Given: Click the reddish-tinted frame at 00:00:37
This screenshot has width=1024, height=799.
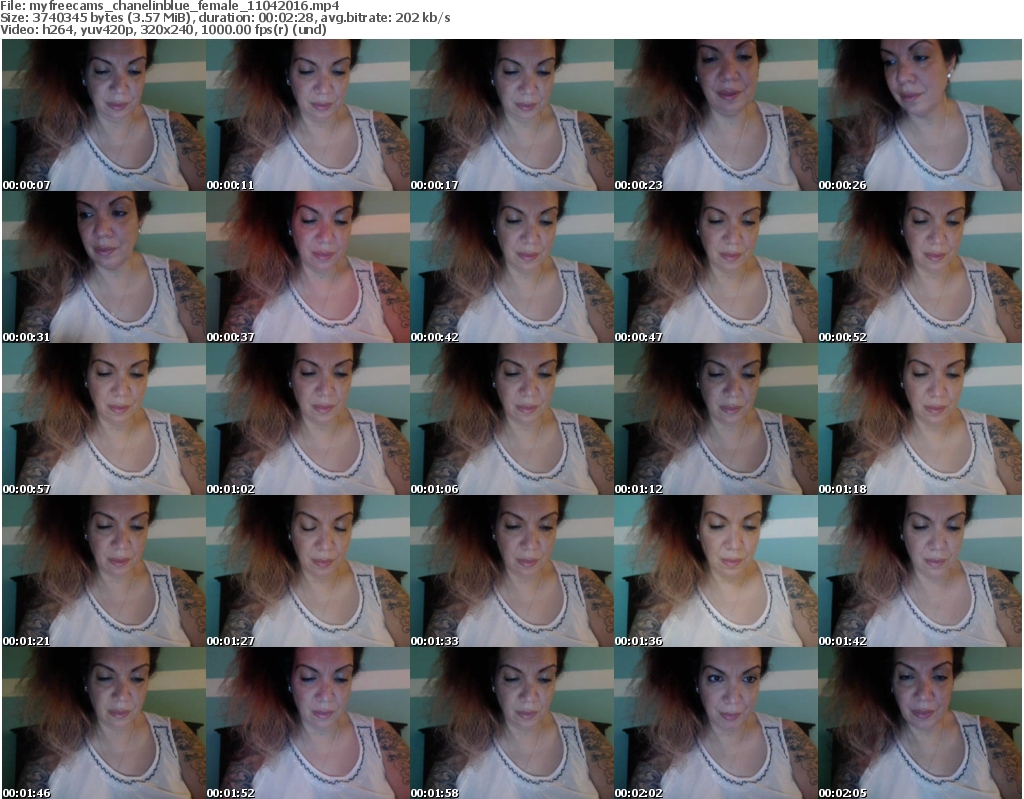Looking at the screenshot, I should (x=307, y=267).
